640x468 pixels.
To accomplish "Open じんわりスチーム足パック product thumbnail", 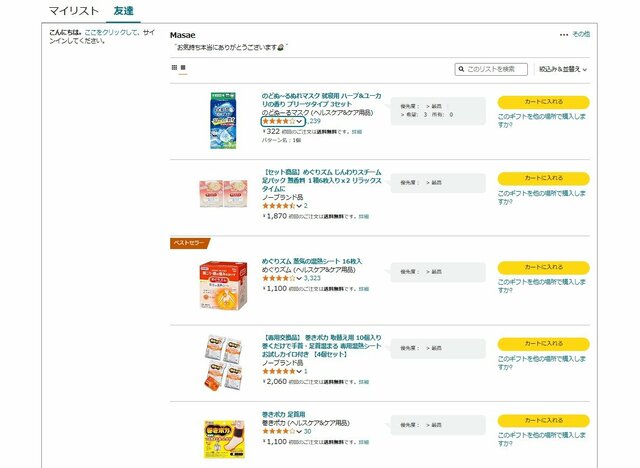I will 223,194.
